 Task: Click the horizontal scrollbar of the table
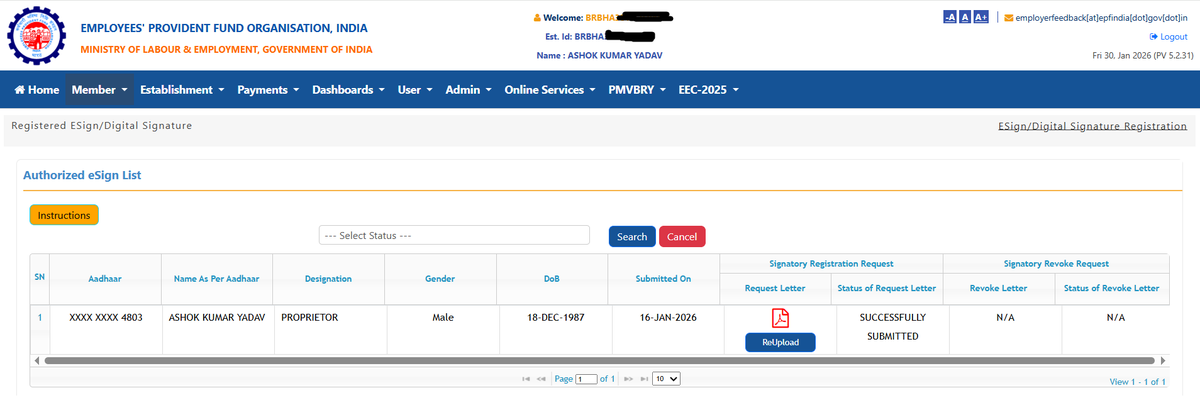[x=600, y=360]
